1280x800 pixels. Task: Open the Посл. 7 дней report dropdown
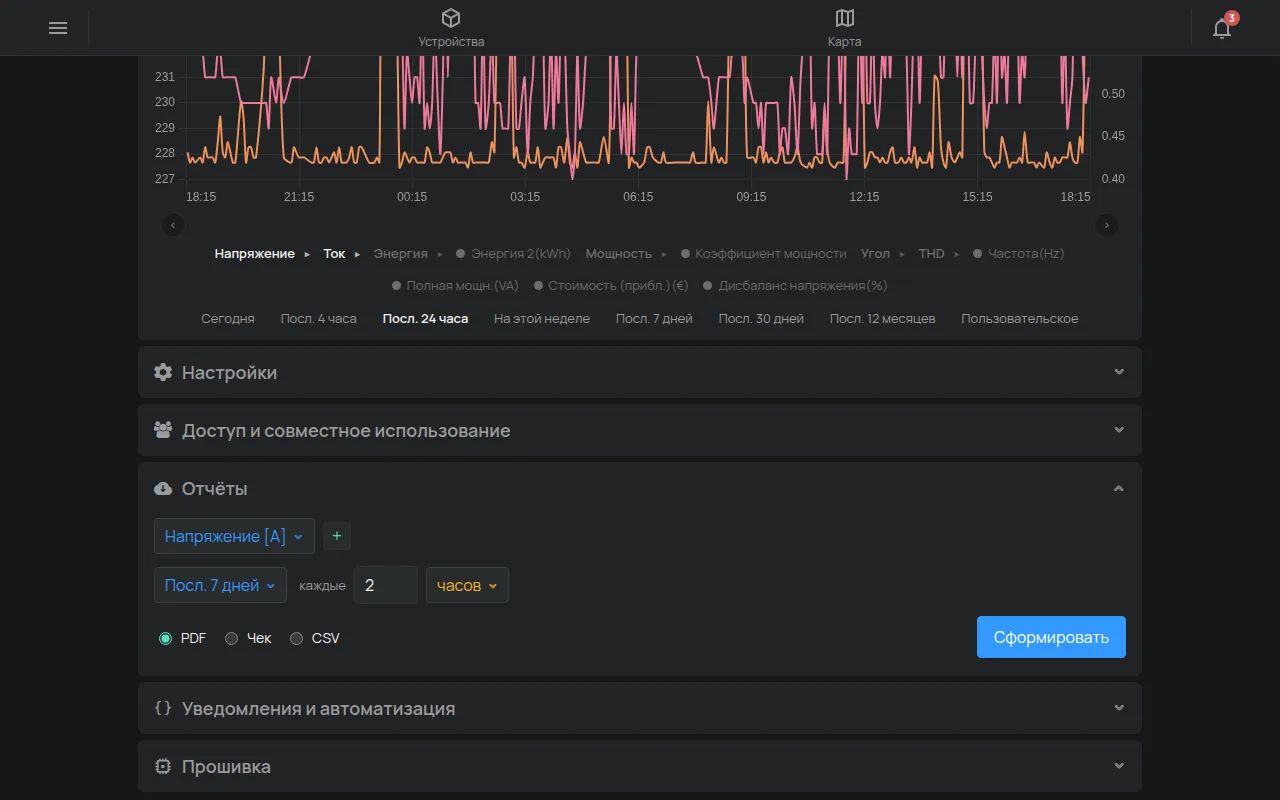(x=220, y=585)
